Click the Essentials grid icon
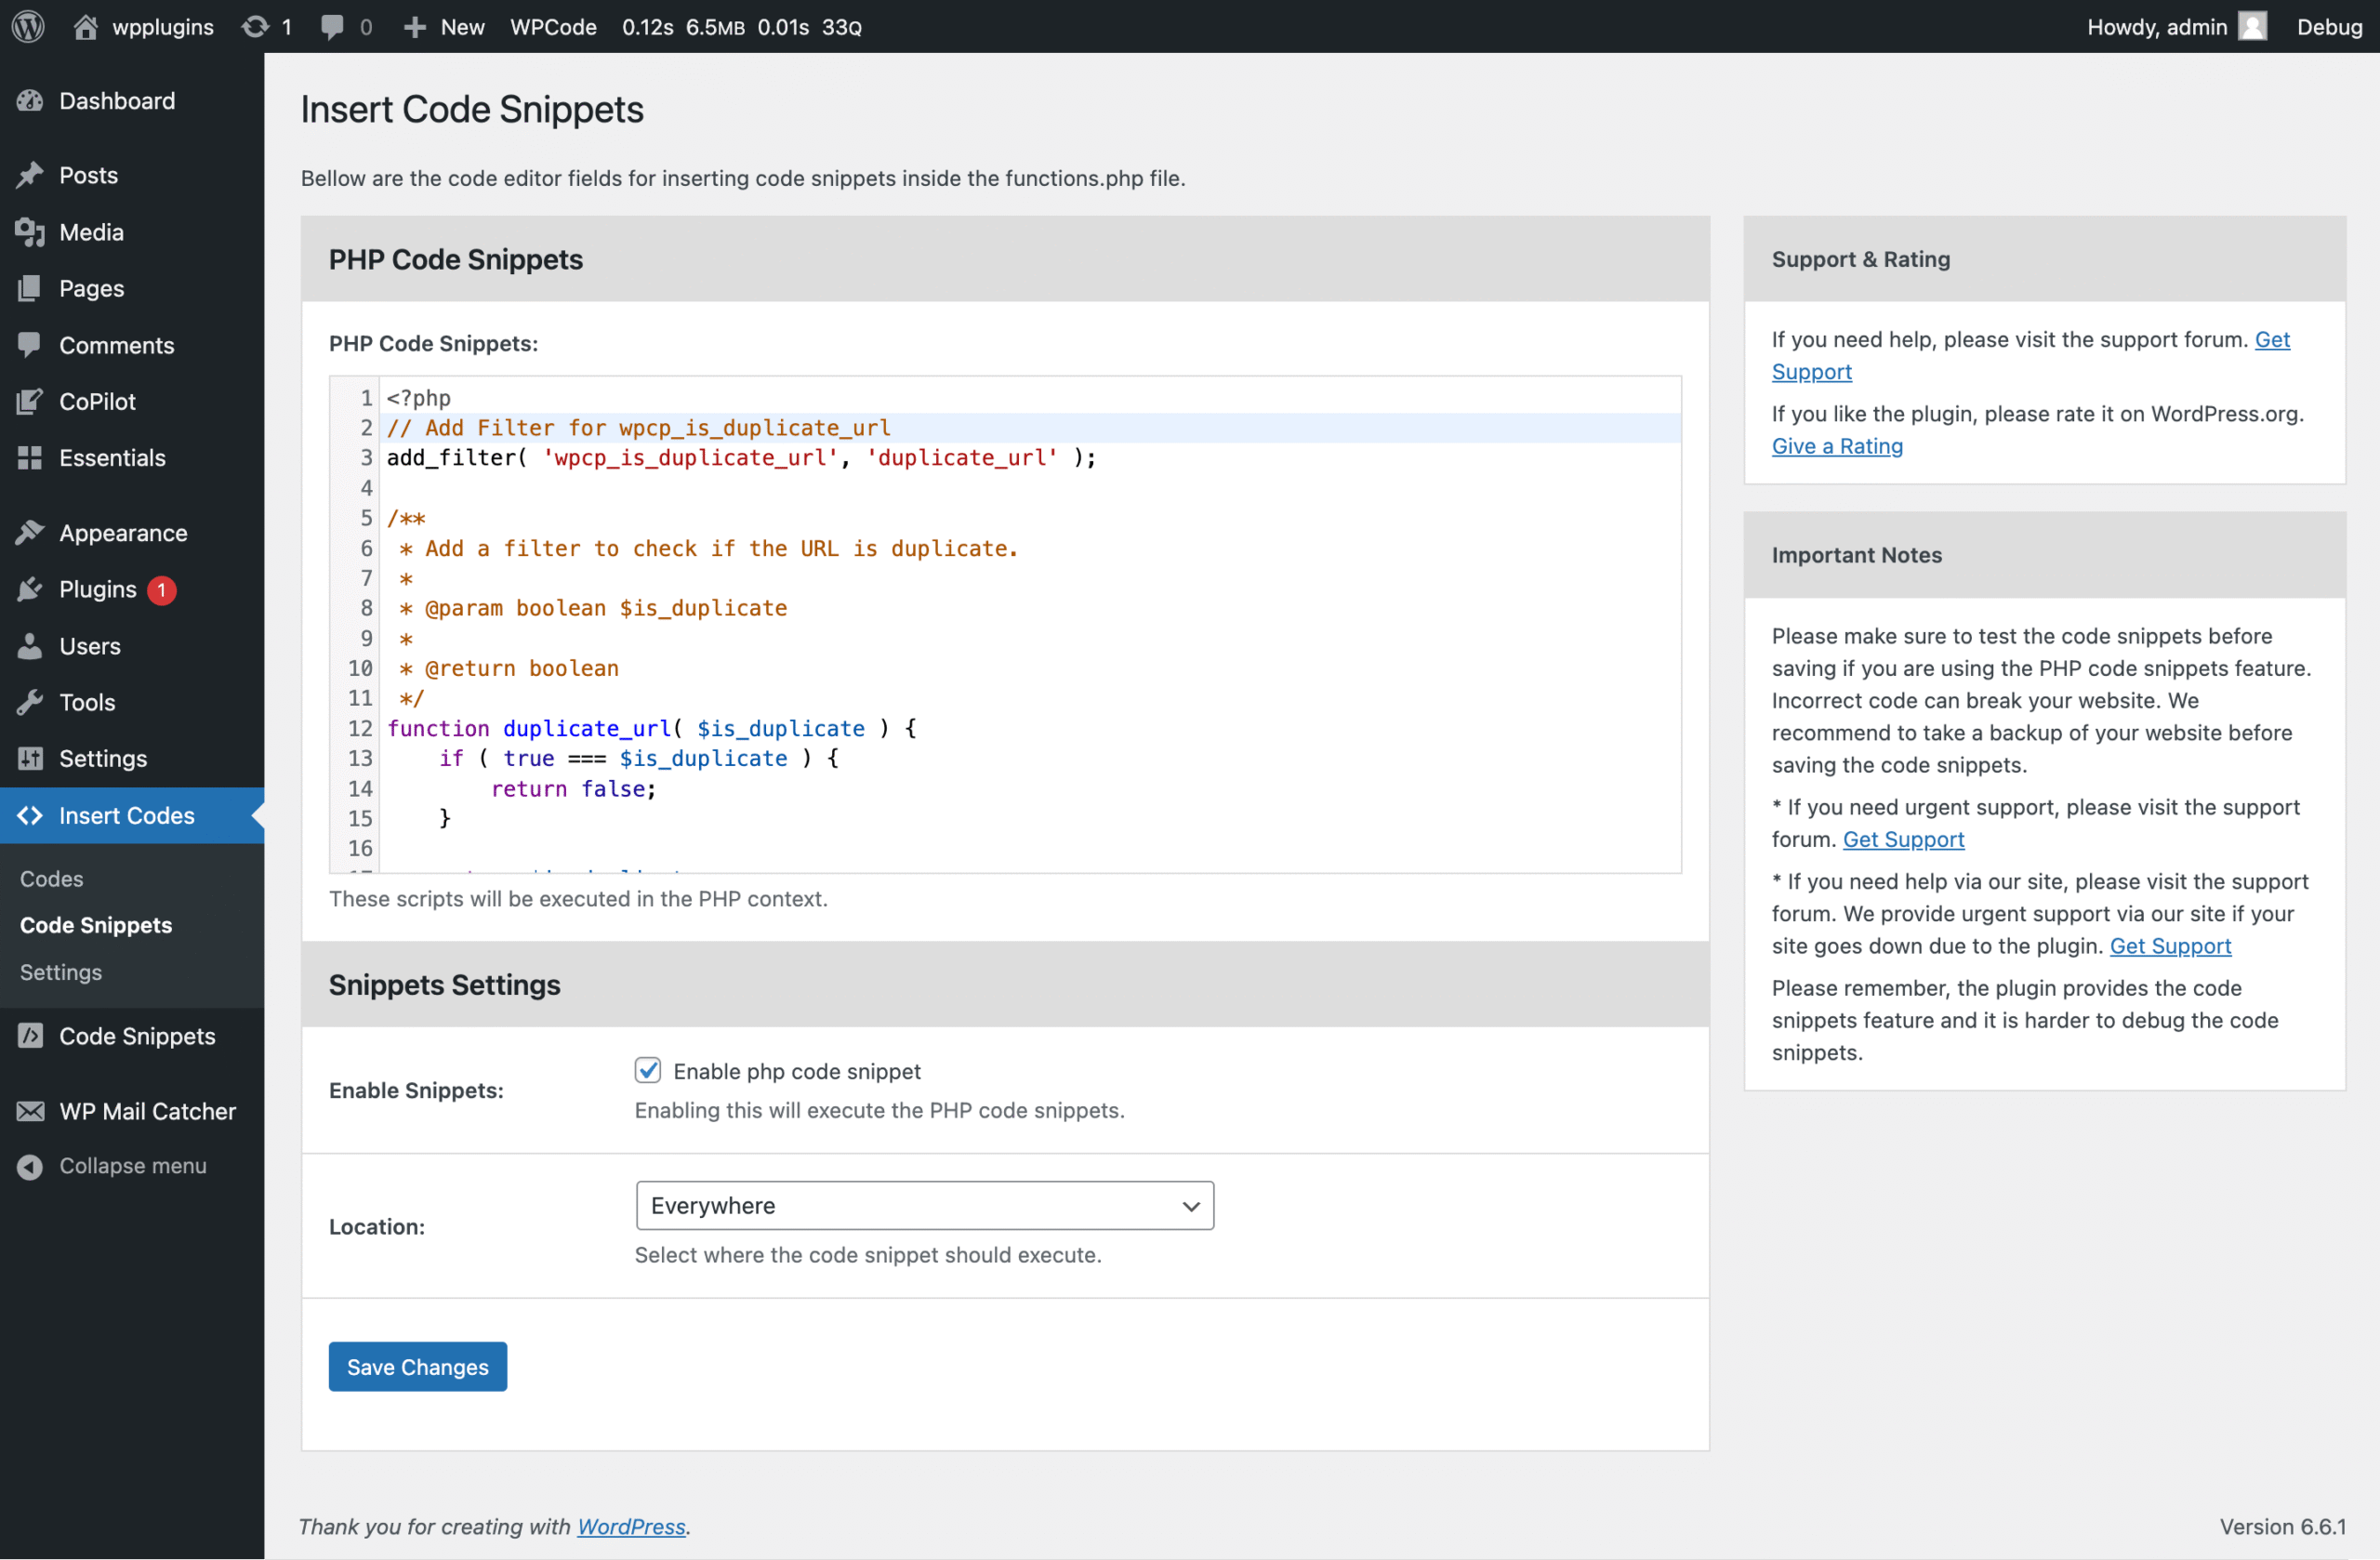 point(30,458)
